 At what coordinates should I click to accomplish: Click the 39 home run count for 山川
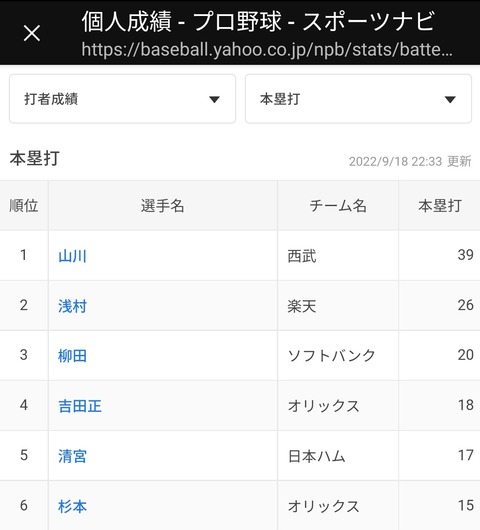465,255
